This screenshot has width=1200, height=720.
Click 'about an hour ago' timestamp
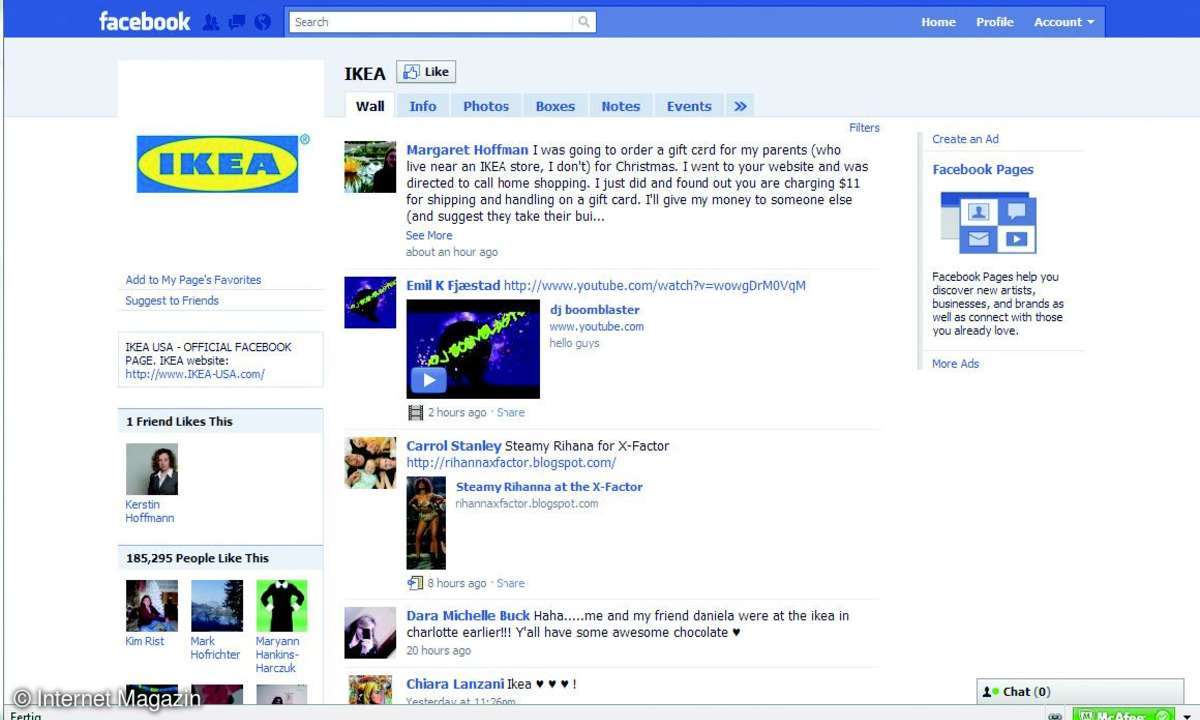click(451, 253)
